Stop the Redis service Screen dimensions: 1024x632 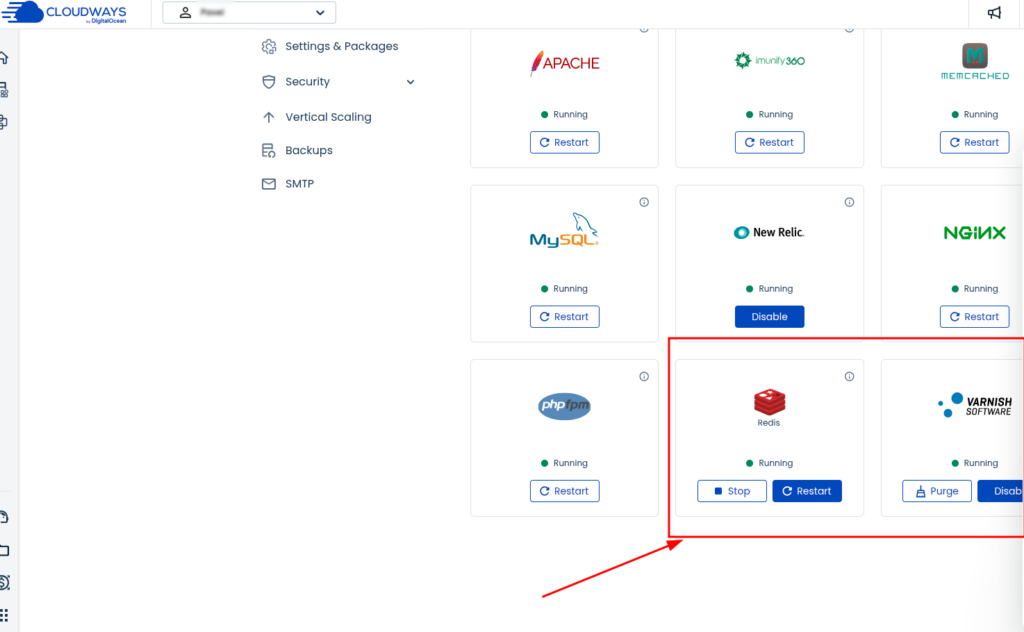pos(731,491)
